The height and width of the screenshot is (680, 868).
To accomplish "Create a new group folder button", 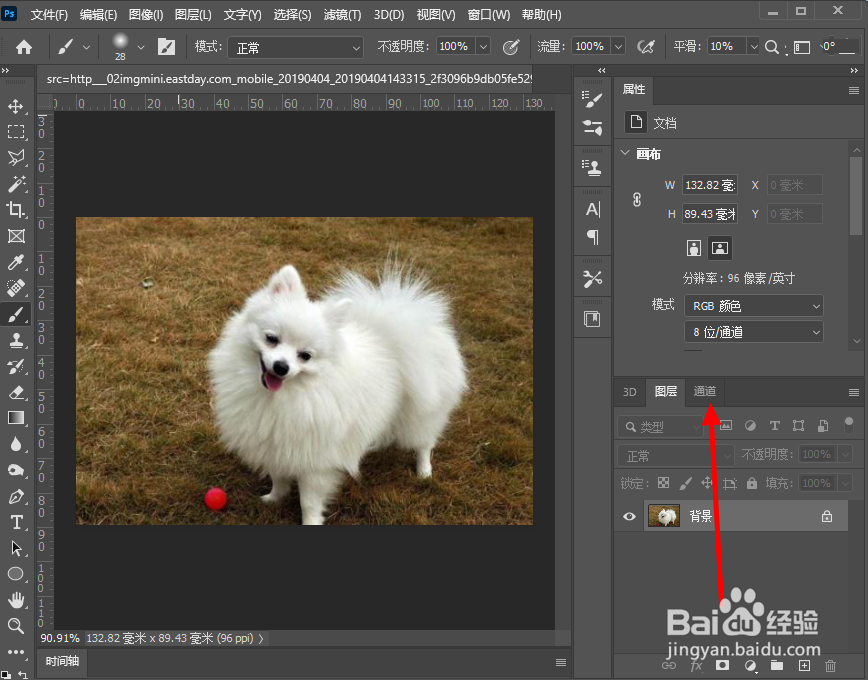I will click(777, 665).
